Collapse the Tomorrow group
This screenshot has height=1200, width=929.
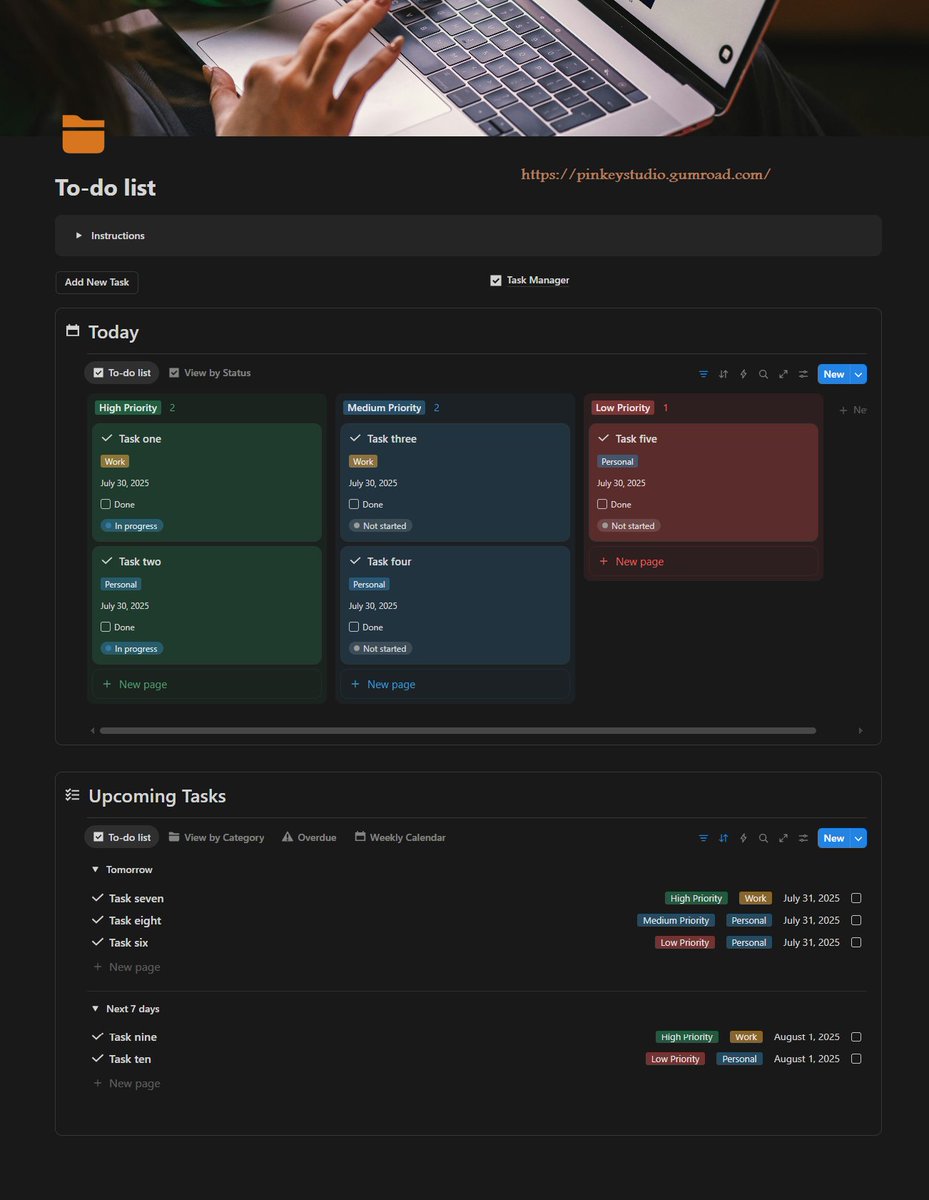click(95, 870)
